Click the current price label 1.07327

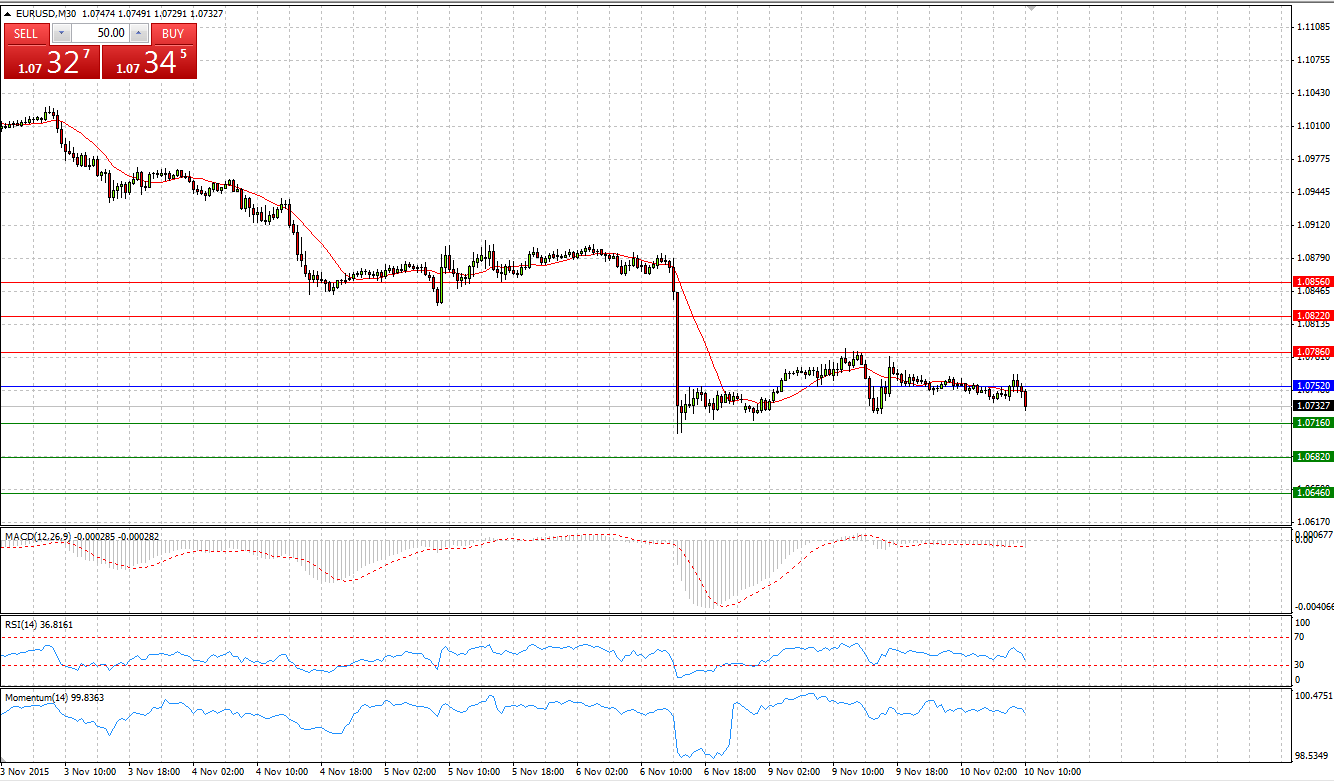(x=1312, y=406)
